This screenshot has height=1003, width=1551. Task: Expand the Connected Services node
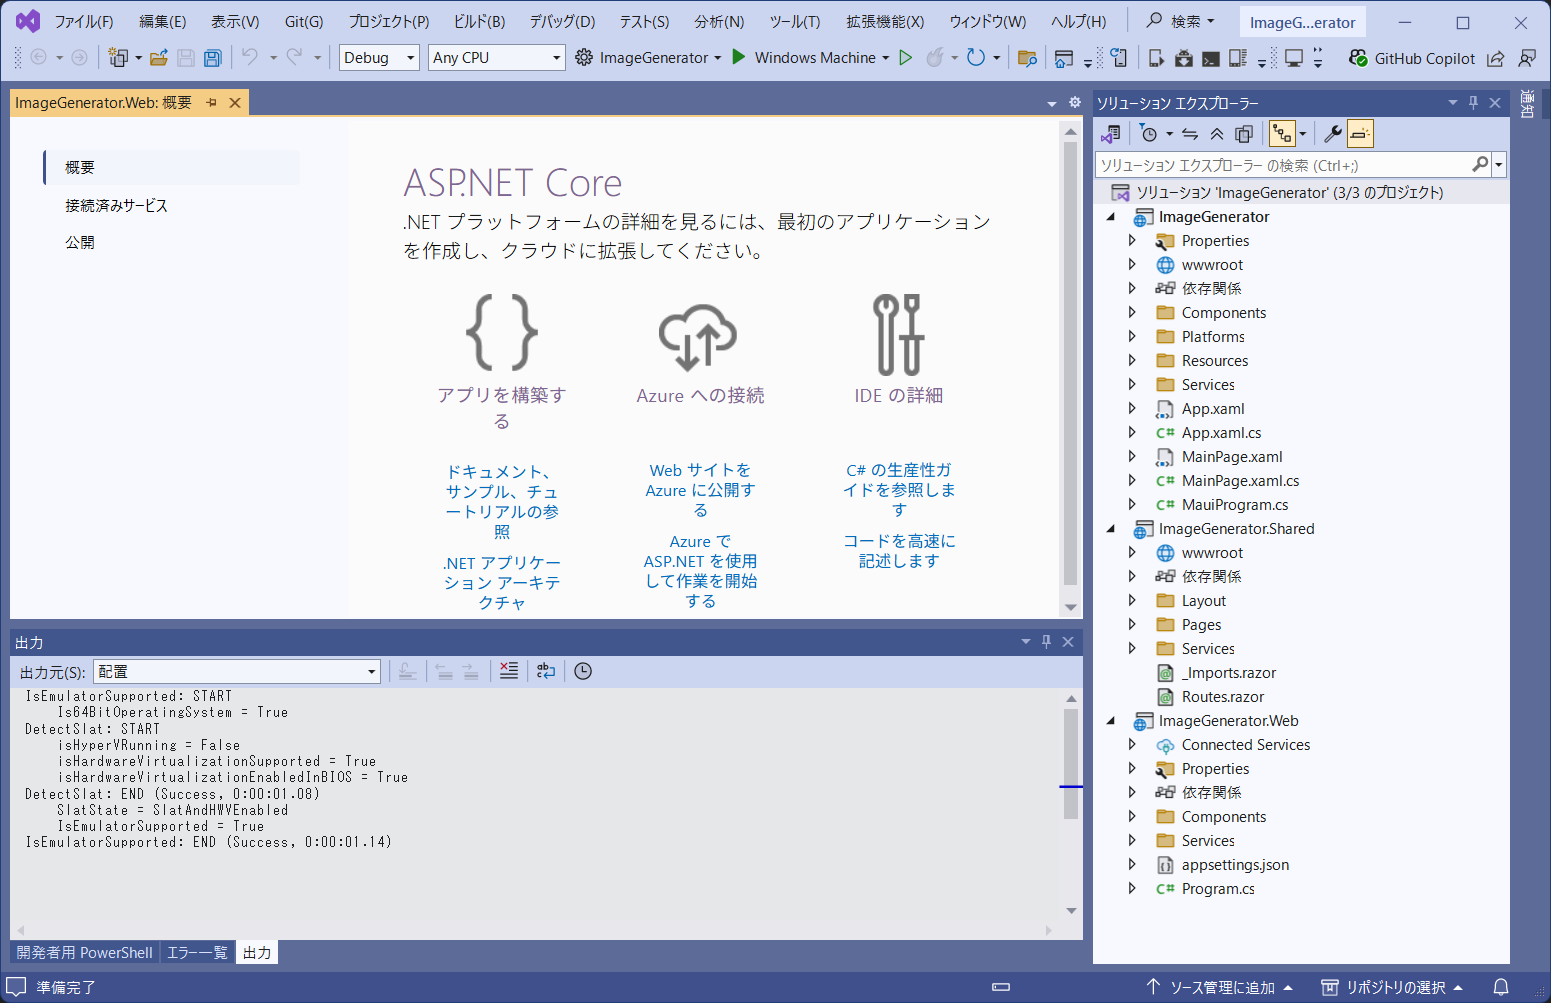pos(1132,745)
